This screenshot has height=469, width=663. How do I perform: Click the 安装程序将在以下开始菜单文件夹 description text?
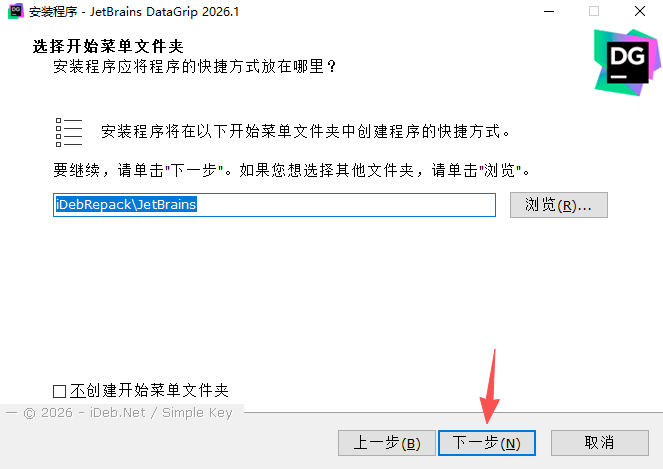305,132
